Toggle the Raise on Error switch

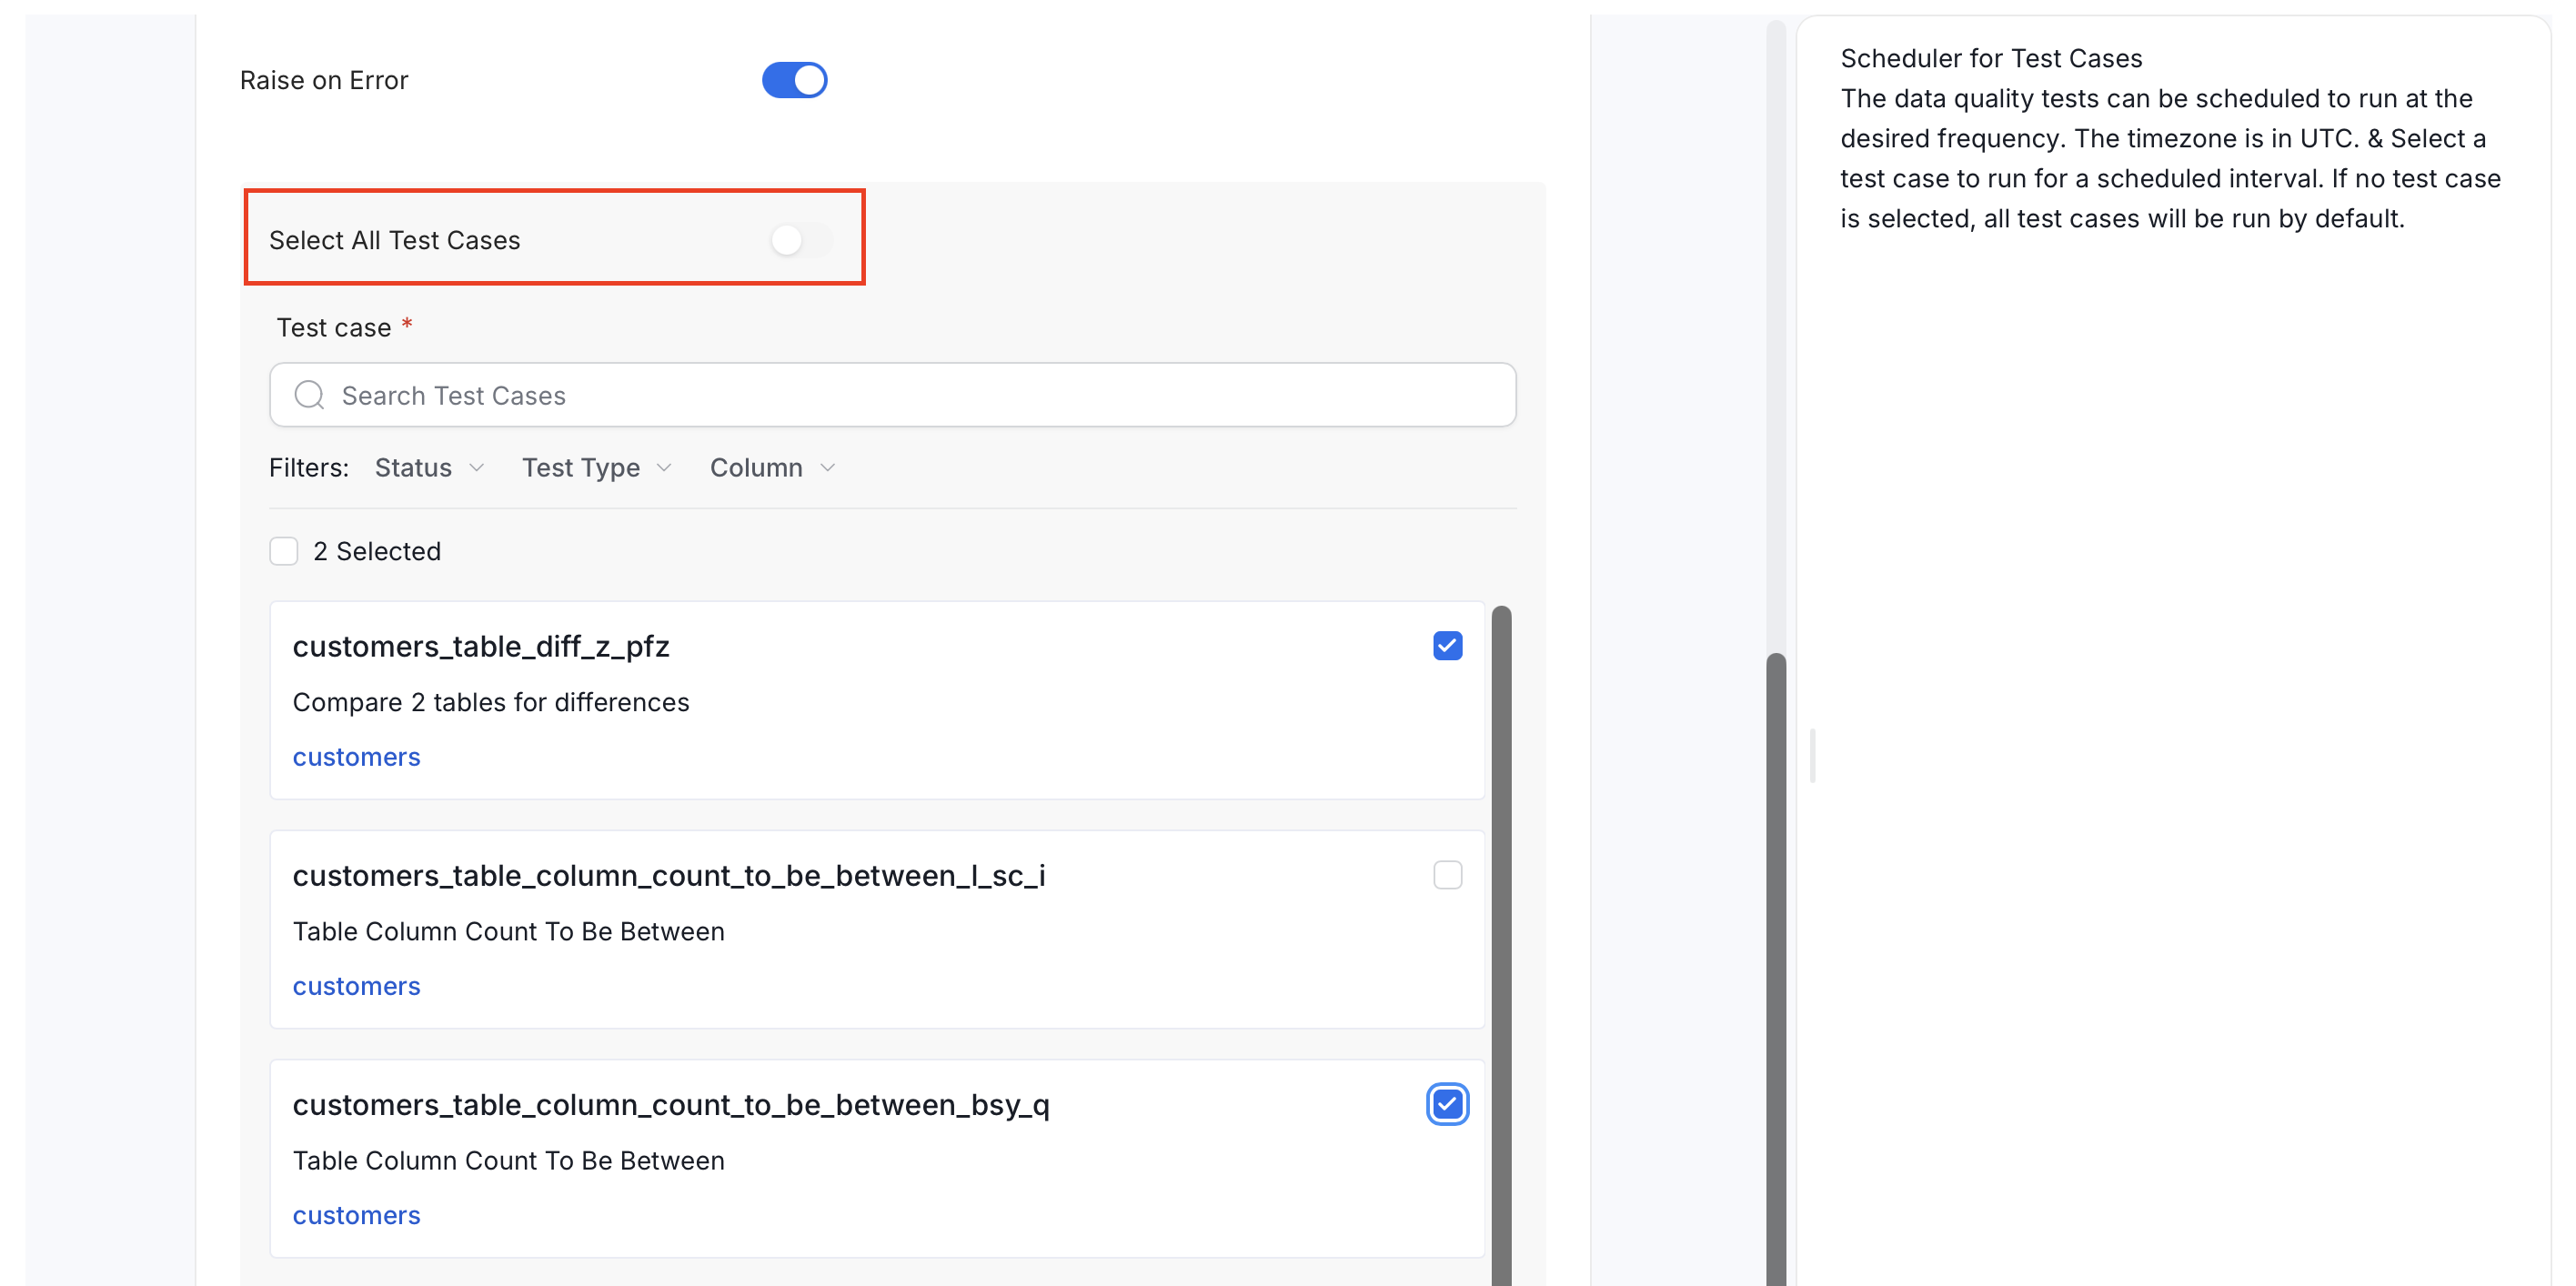click(794, 80)
